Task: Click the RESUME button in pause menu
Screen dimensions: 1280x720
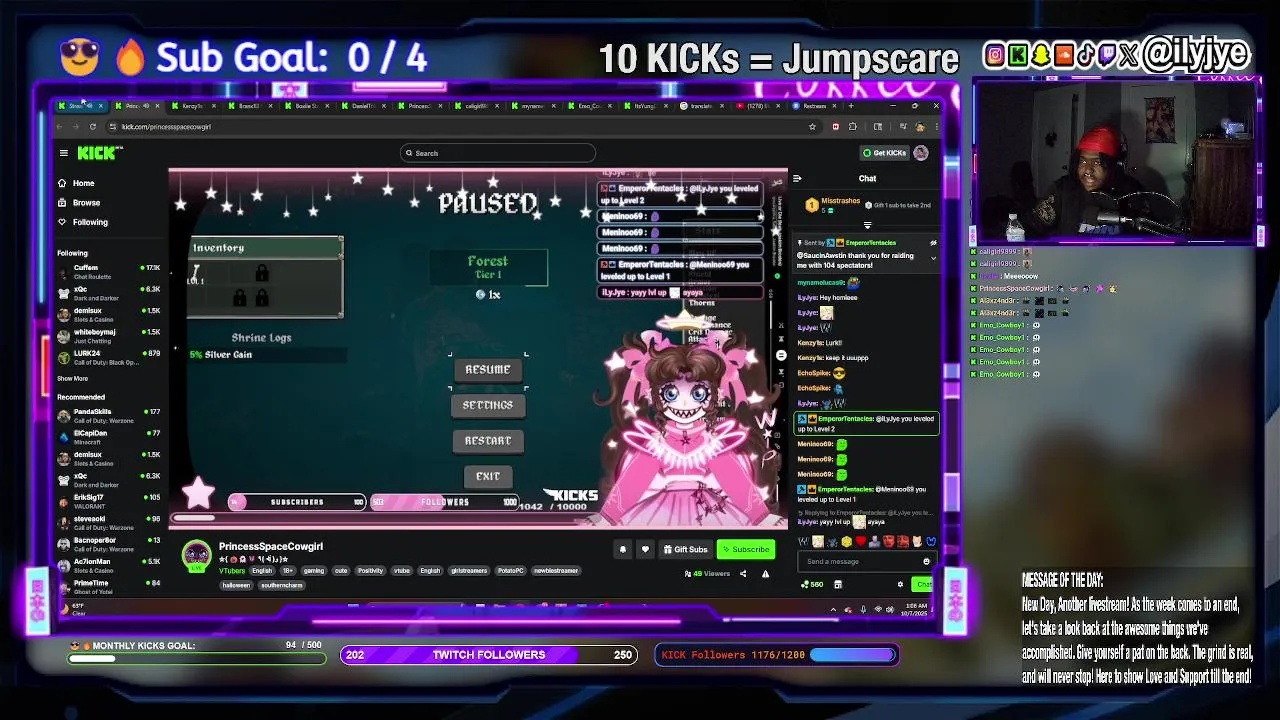Action: click(488, 369)
